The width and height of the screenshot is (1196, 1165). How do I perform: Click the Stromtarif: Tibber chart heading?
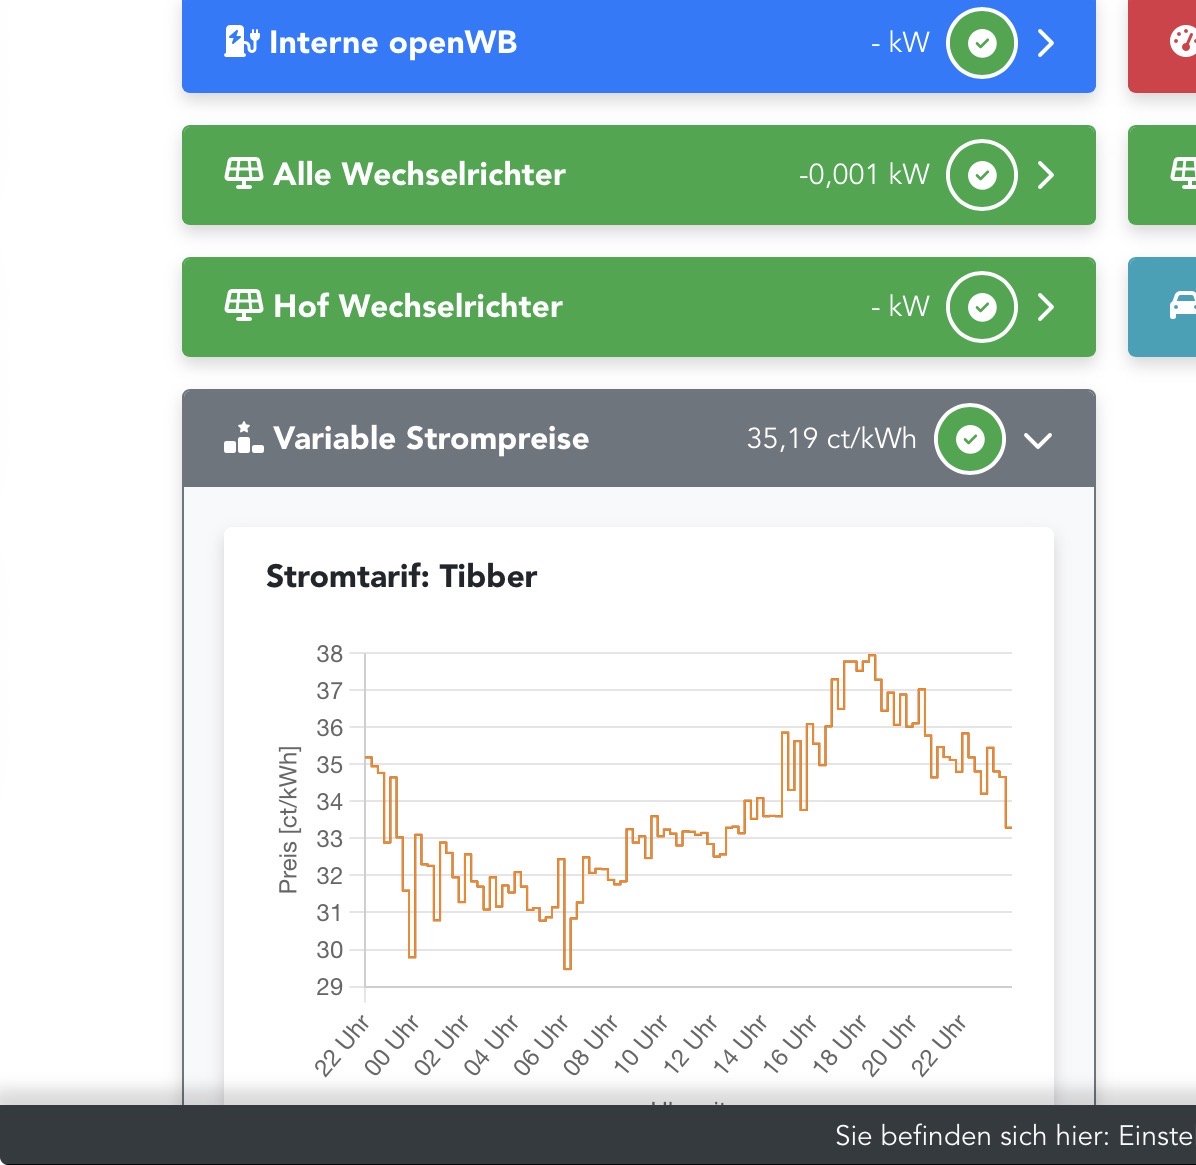[401, 576]
